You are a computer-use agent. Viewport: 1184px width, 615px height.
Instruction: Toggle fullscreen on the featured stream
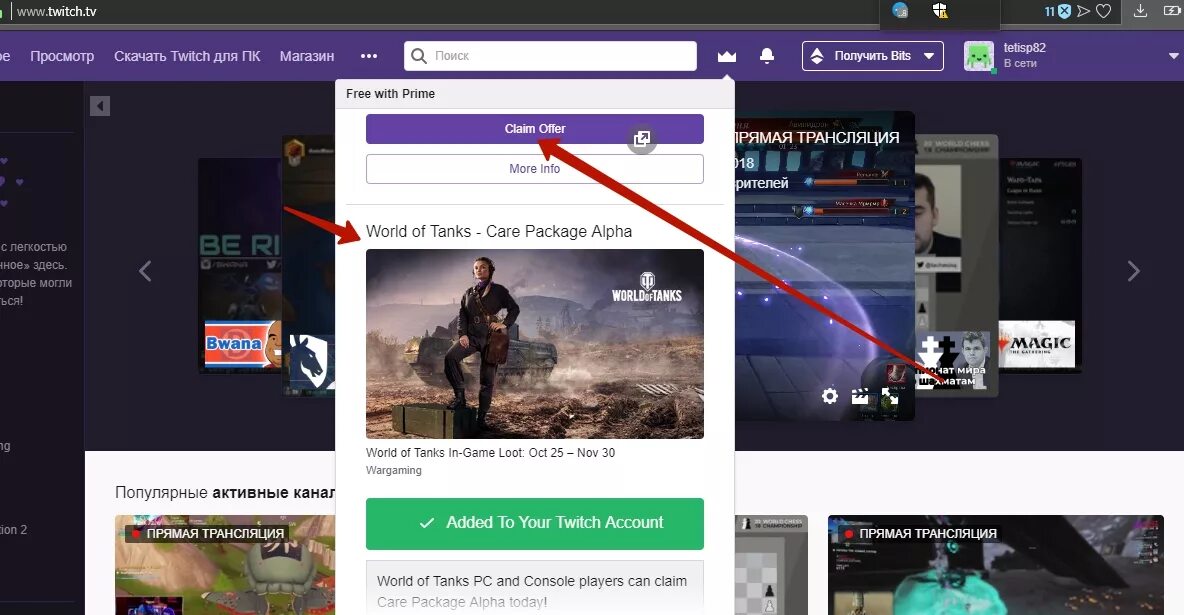[890, 396]
